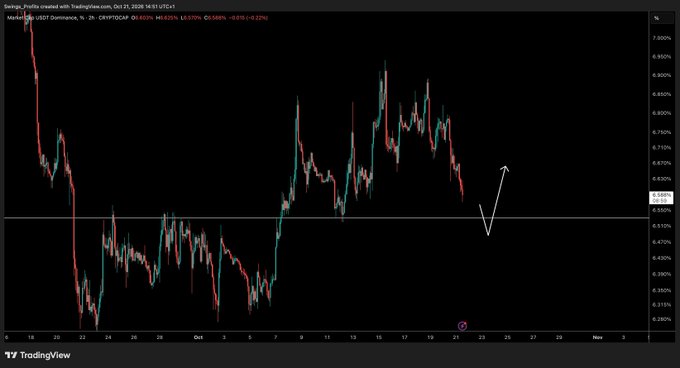Click date label 26 on time axis

coord(134,337)
